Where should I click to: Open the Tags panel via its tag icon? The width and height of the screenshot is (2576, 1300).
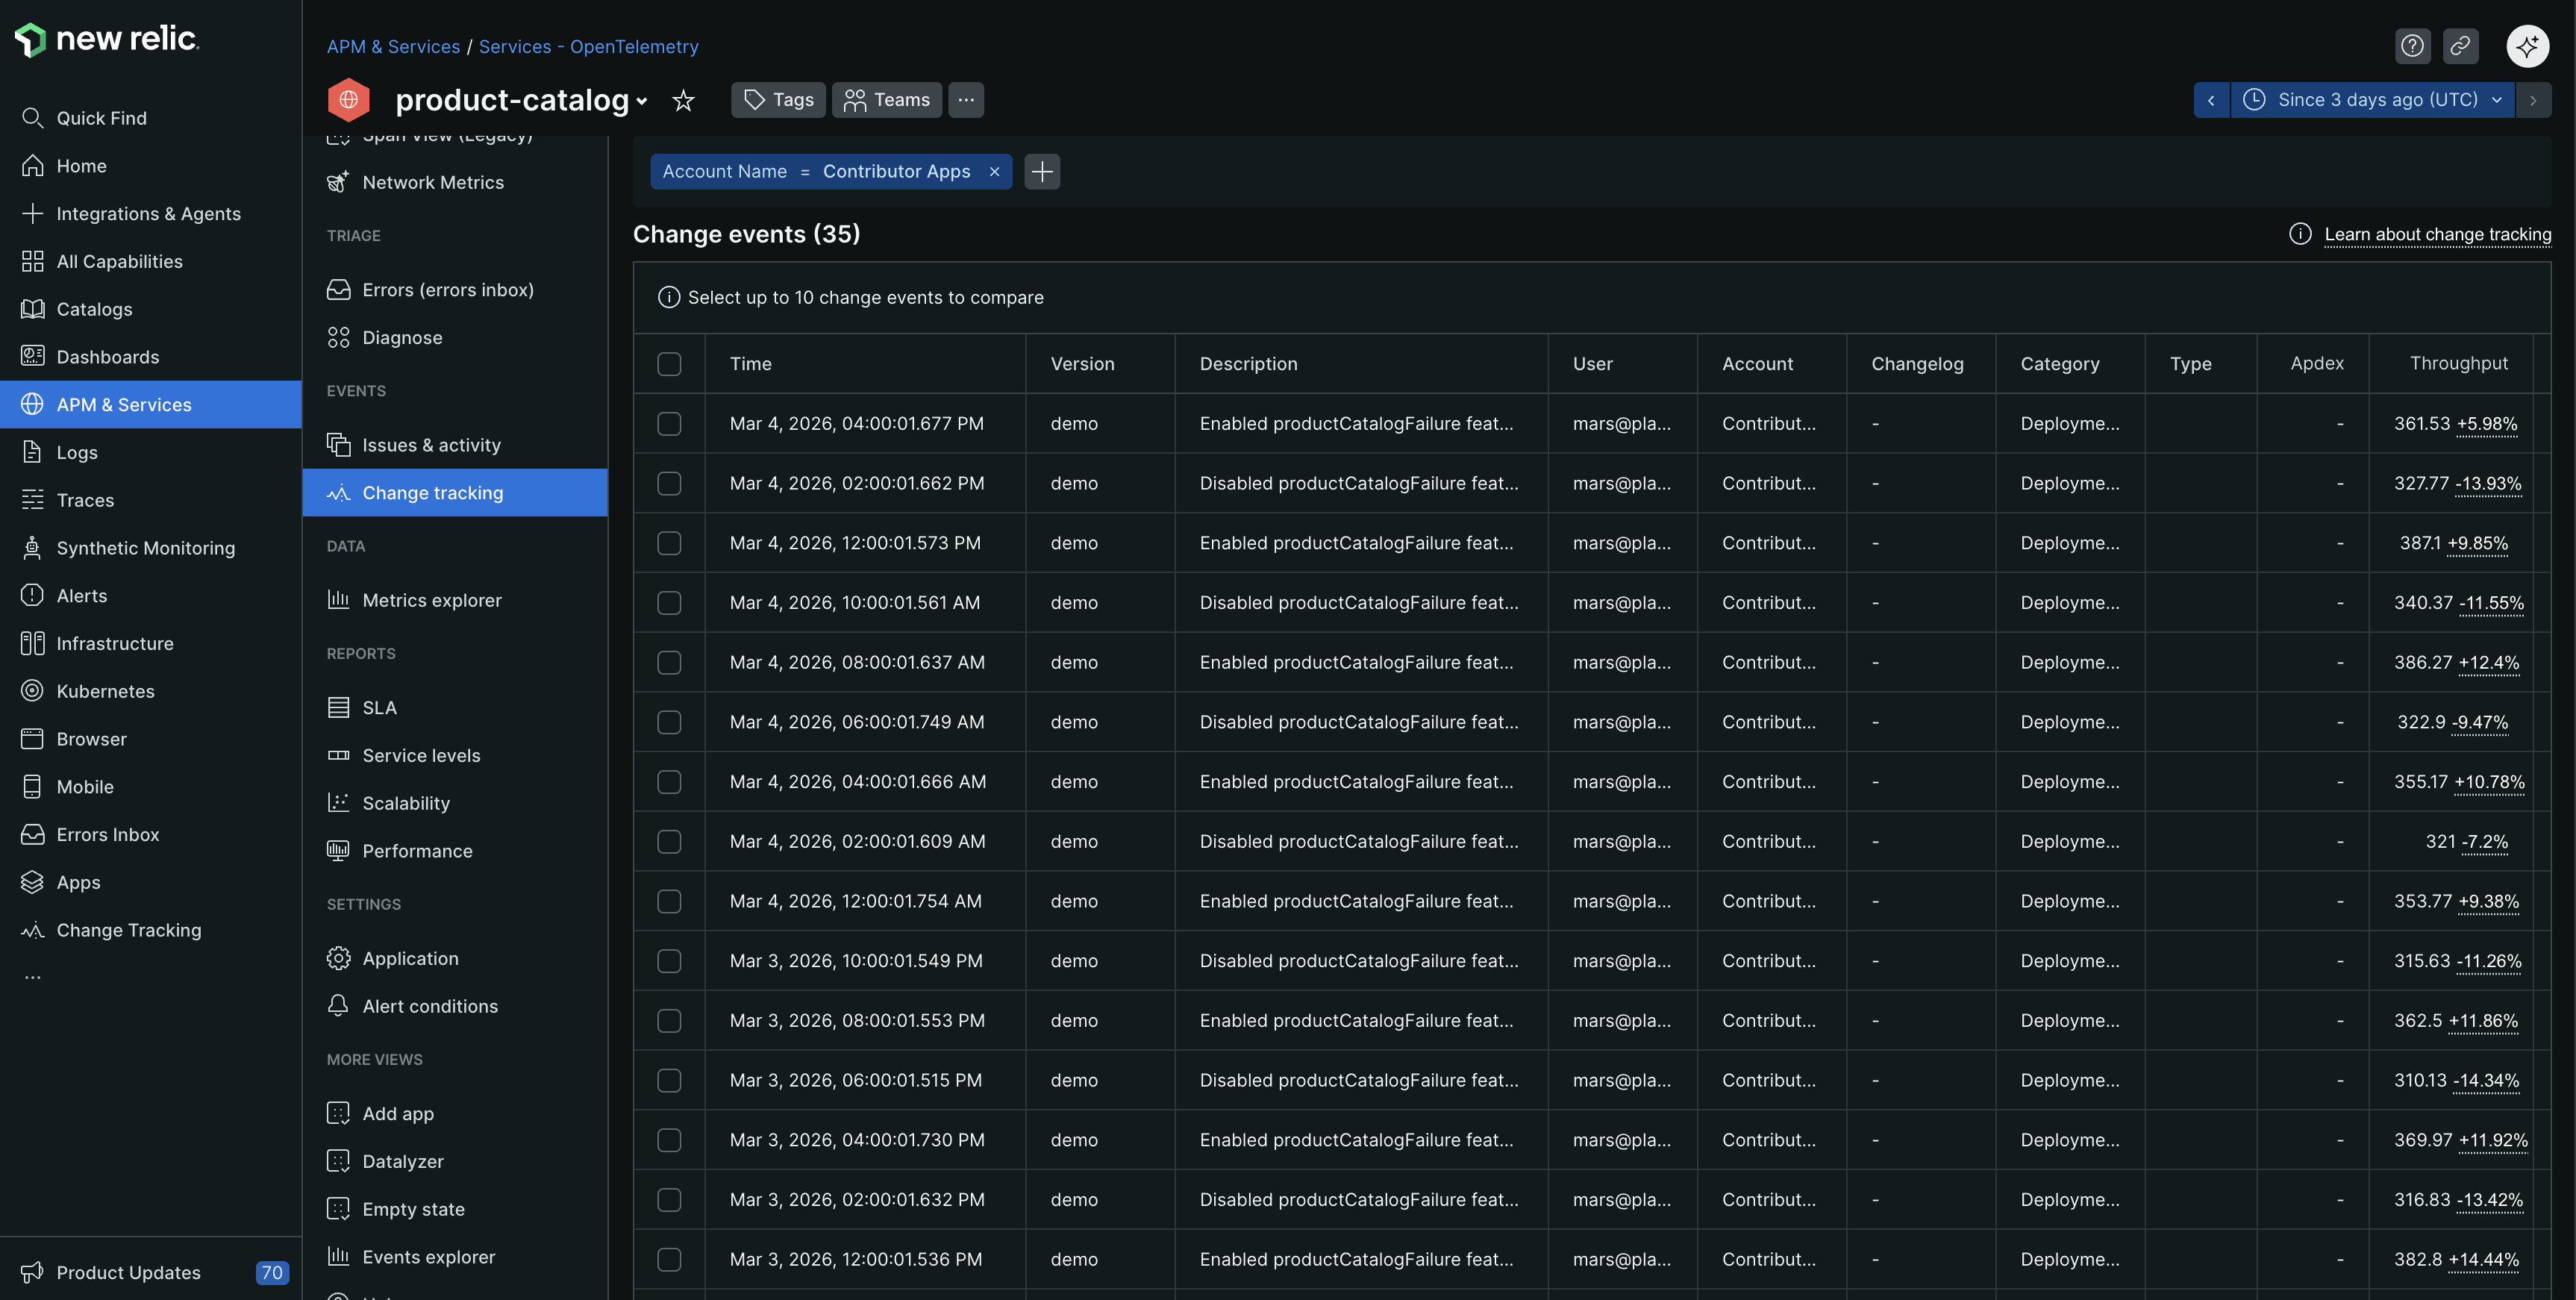(x=756, y=99)
